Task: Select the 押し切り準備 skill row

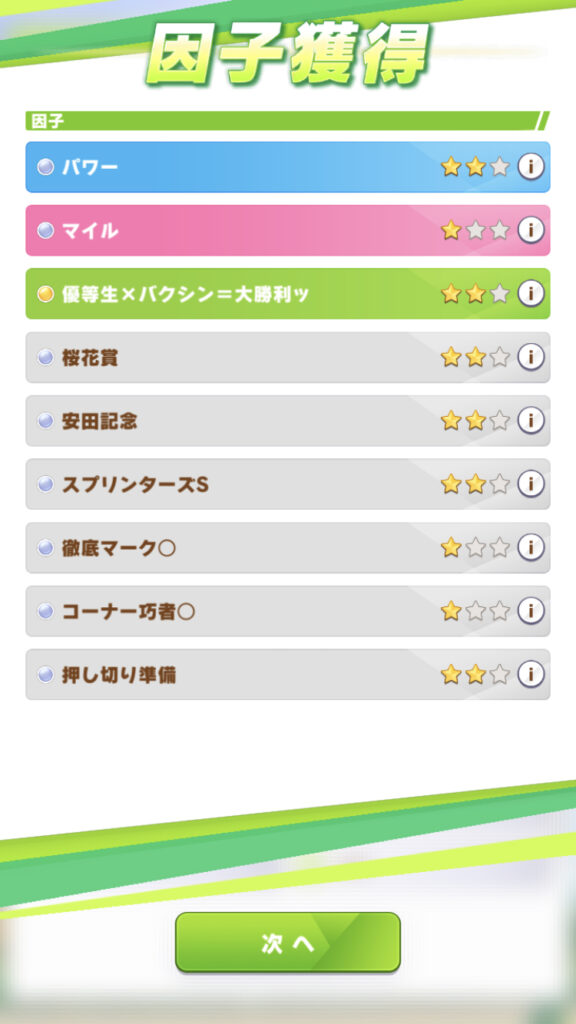Action: (x=287, y=674)
